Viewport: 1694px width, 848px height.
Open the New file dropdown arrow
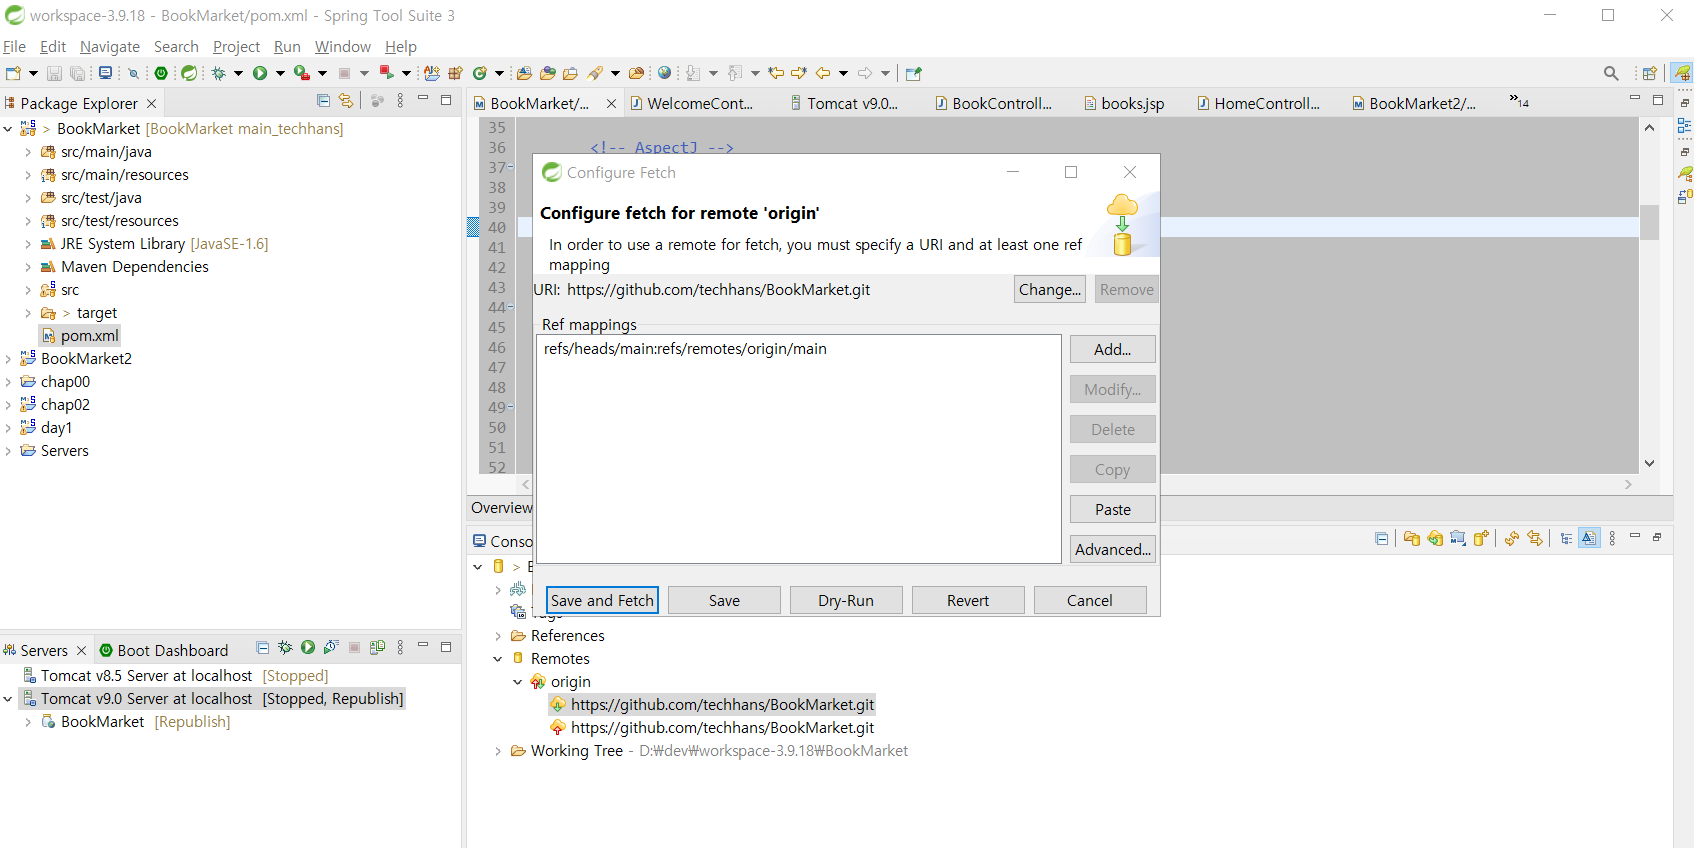(x=33, y=73)
